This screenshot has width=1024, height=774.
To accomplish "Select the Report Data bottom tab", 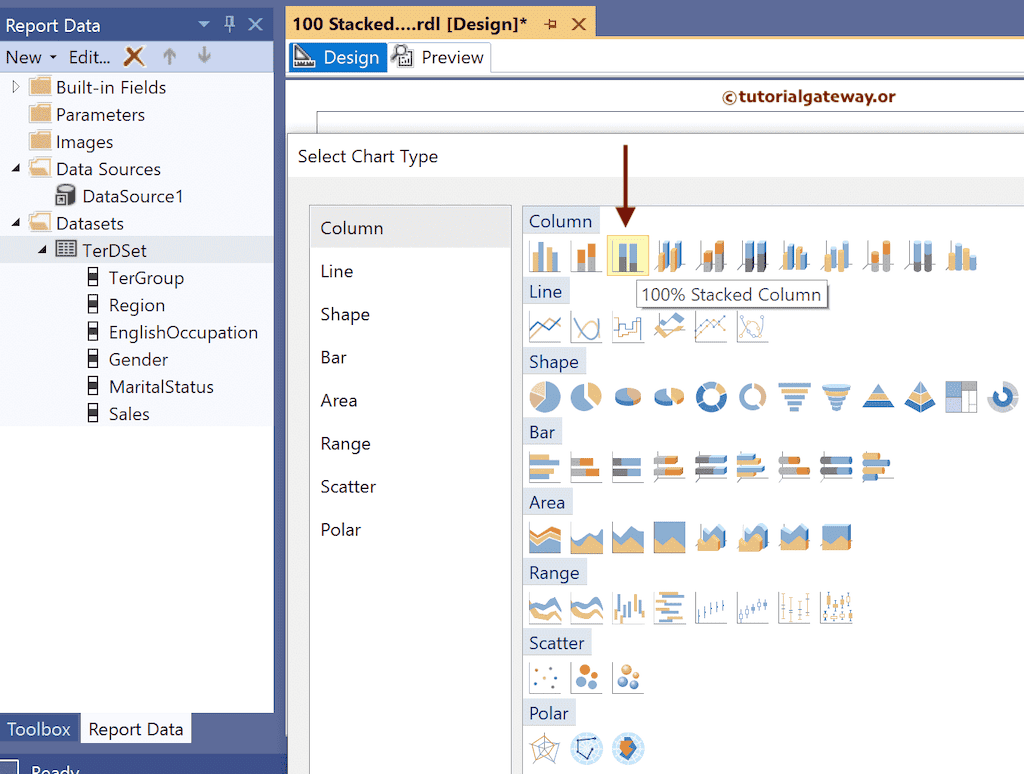I will tap(136, 729).
